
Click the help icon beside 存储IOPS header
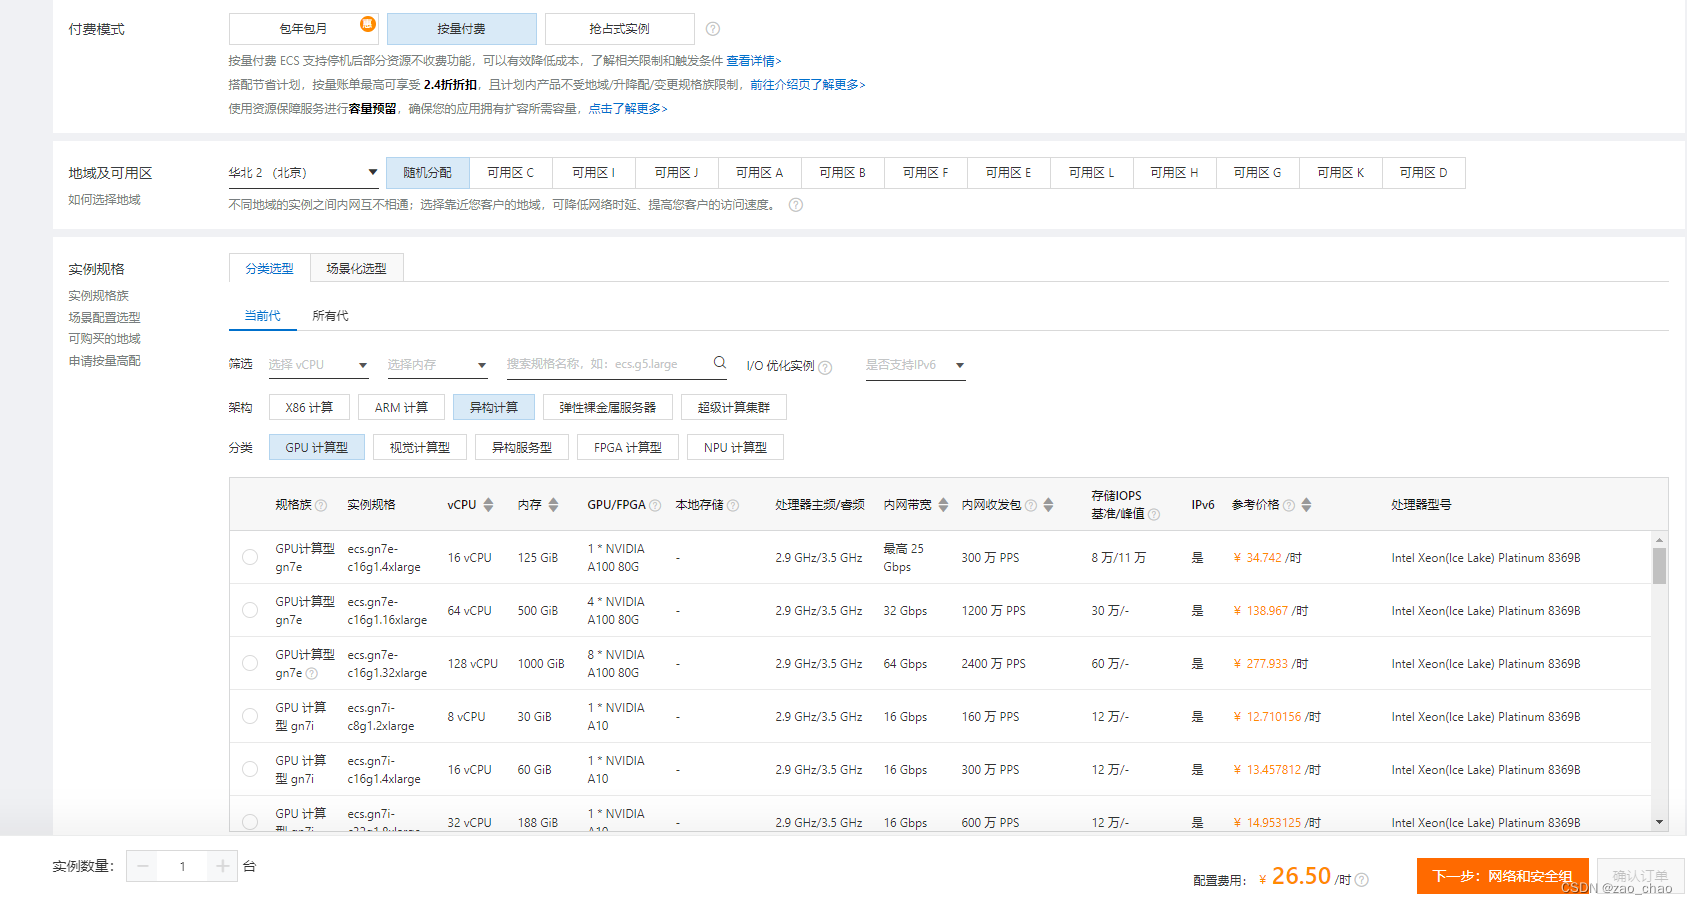click(x=1154, y=515)
